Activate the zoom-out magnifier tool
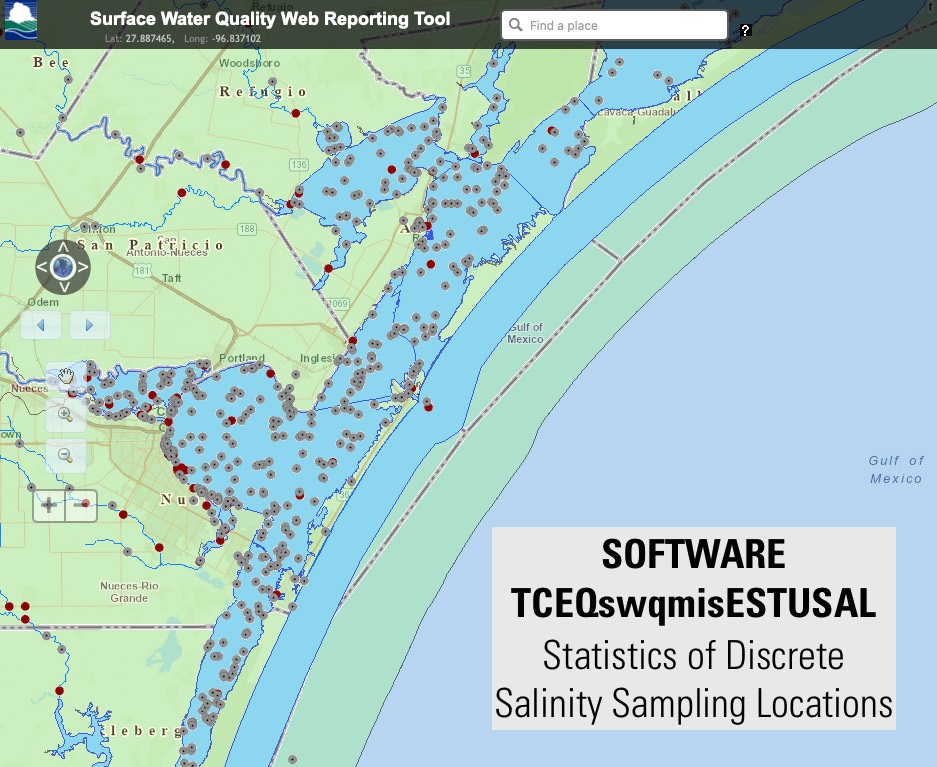Viewport: 937px width, 767px height. pos(66,455)
